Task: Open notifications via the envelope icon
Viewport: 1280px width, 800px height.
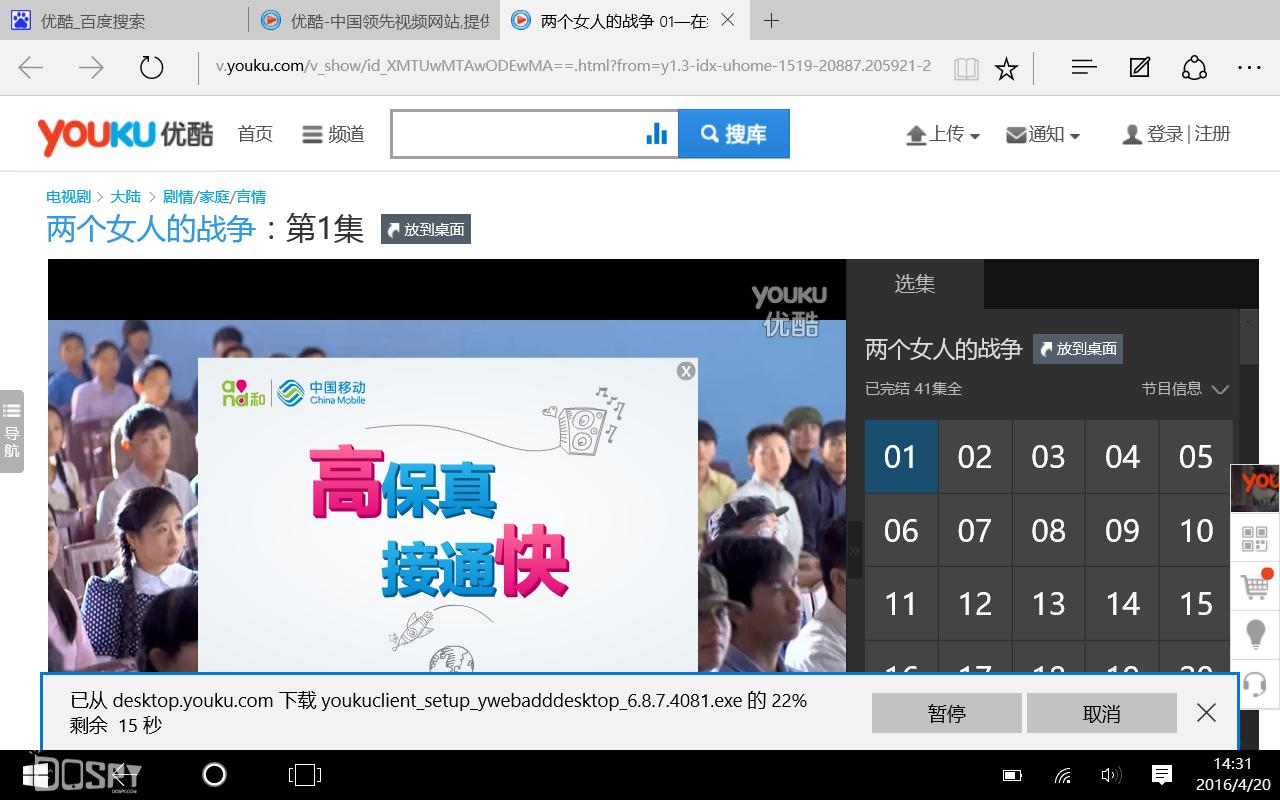Action: (x=1017, y=133)
